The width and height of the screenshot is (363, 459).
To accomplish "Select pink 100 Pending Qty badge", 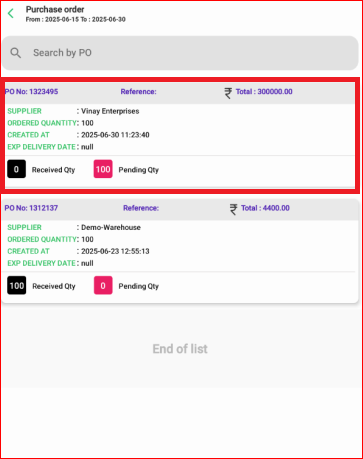I will (103, 169).
